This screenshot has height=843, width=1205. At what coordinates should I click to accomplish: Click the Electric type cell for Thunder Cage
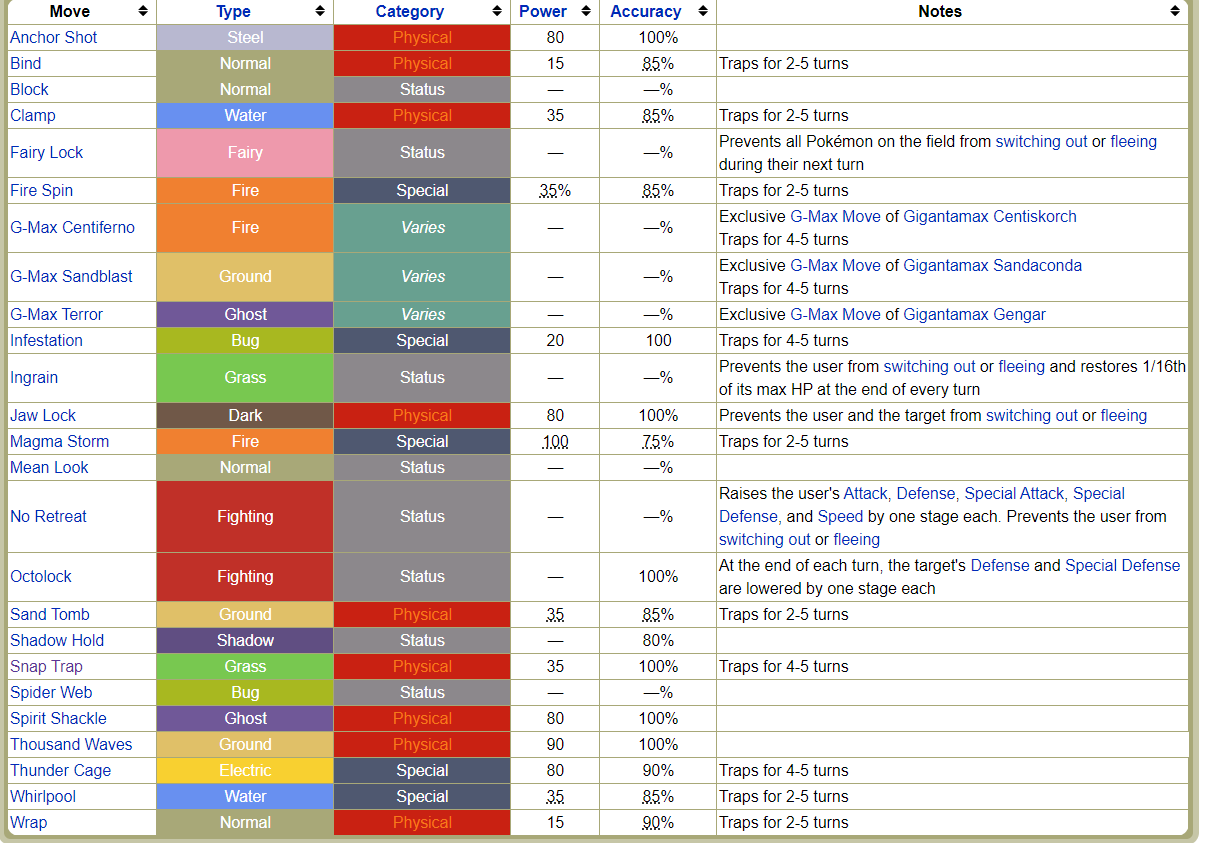click(x=245, y=770)
